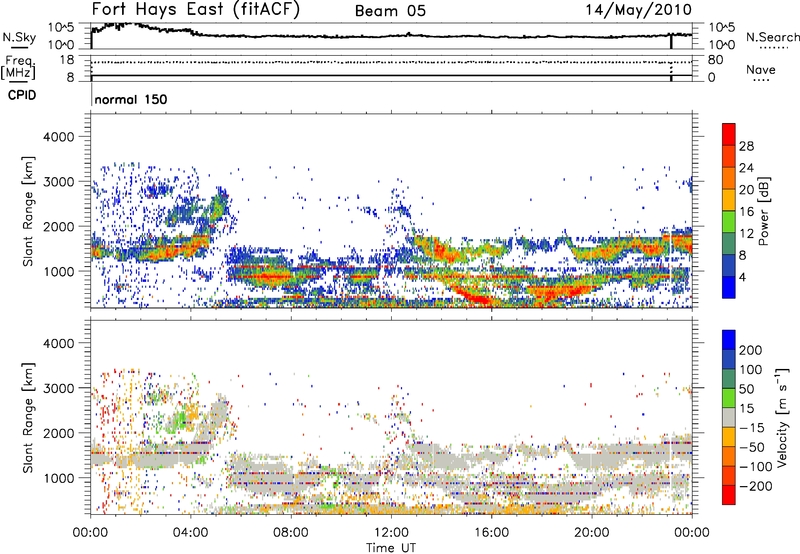Click the '04:00' time axis label
This screenshot has width=800, height=554.
[190, 533]
